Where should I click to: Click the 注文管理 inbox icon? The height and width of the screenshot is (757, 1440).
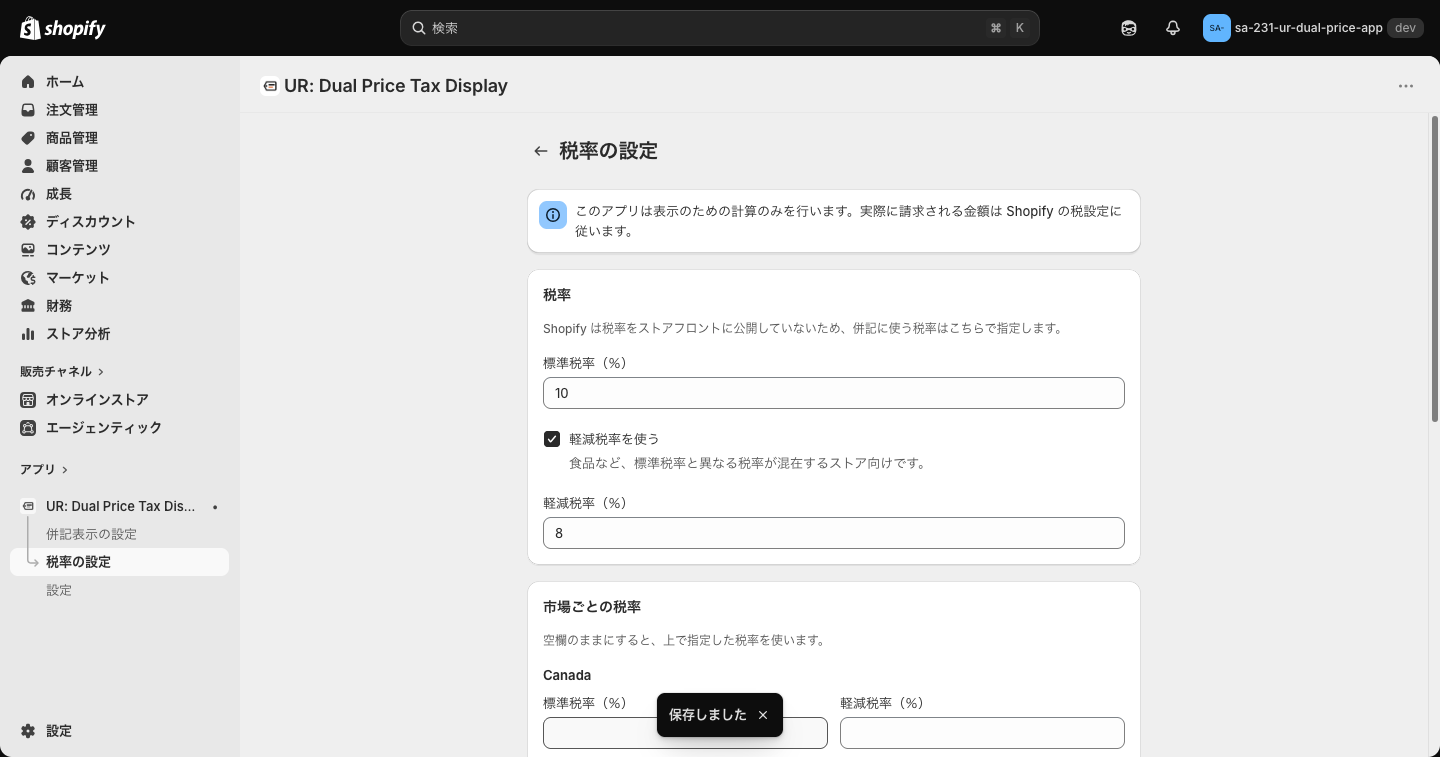pyautogui.click(x=28, y=110)
